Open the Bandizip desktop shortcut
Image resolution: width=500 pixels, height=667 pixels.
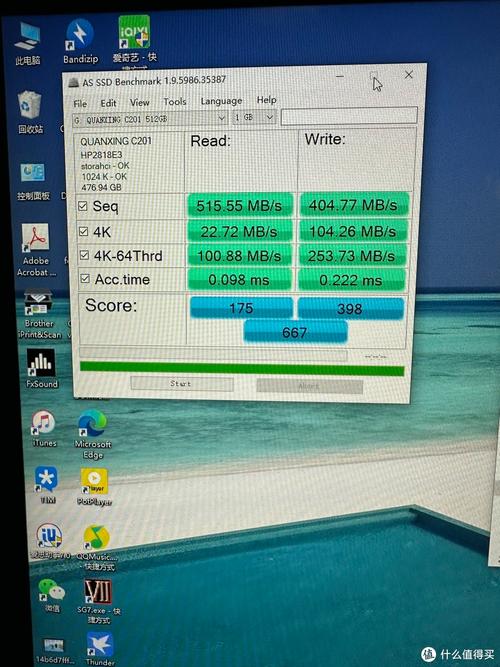80,41
